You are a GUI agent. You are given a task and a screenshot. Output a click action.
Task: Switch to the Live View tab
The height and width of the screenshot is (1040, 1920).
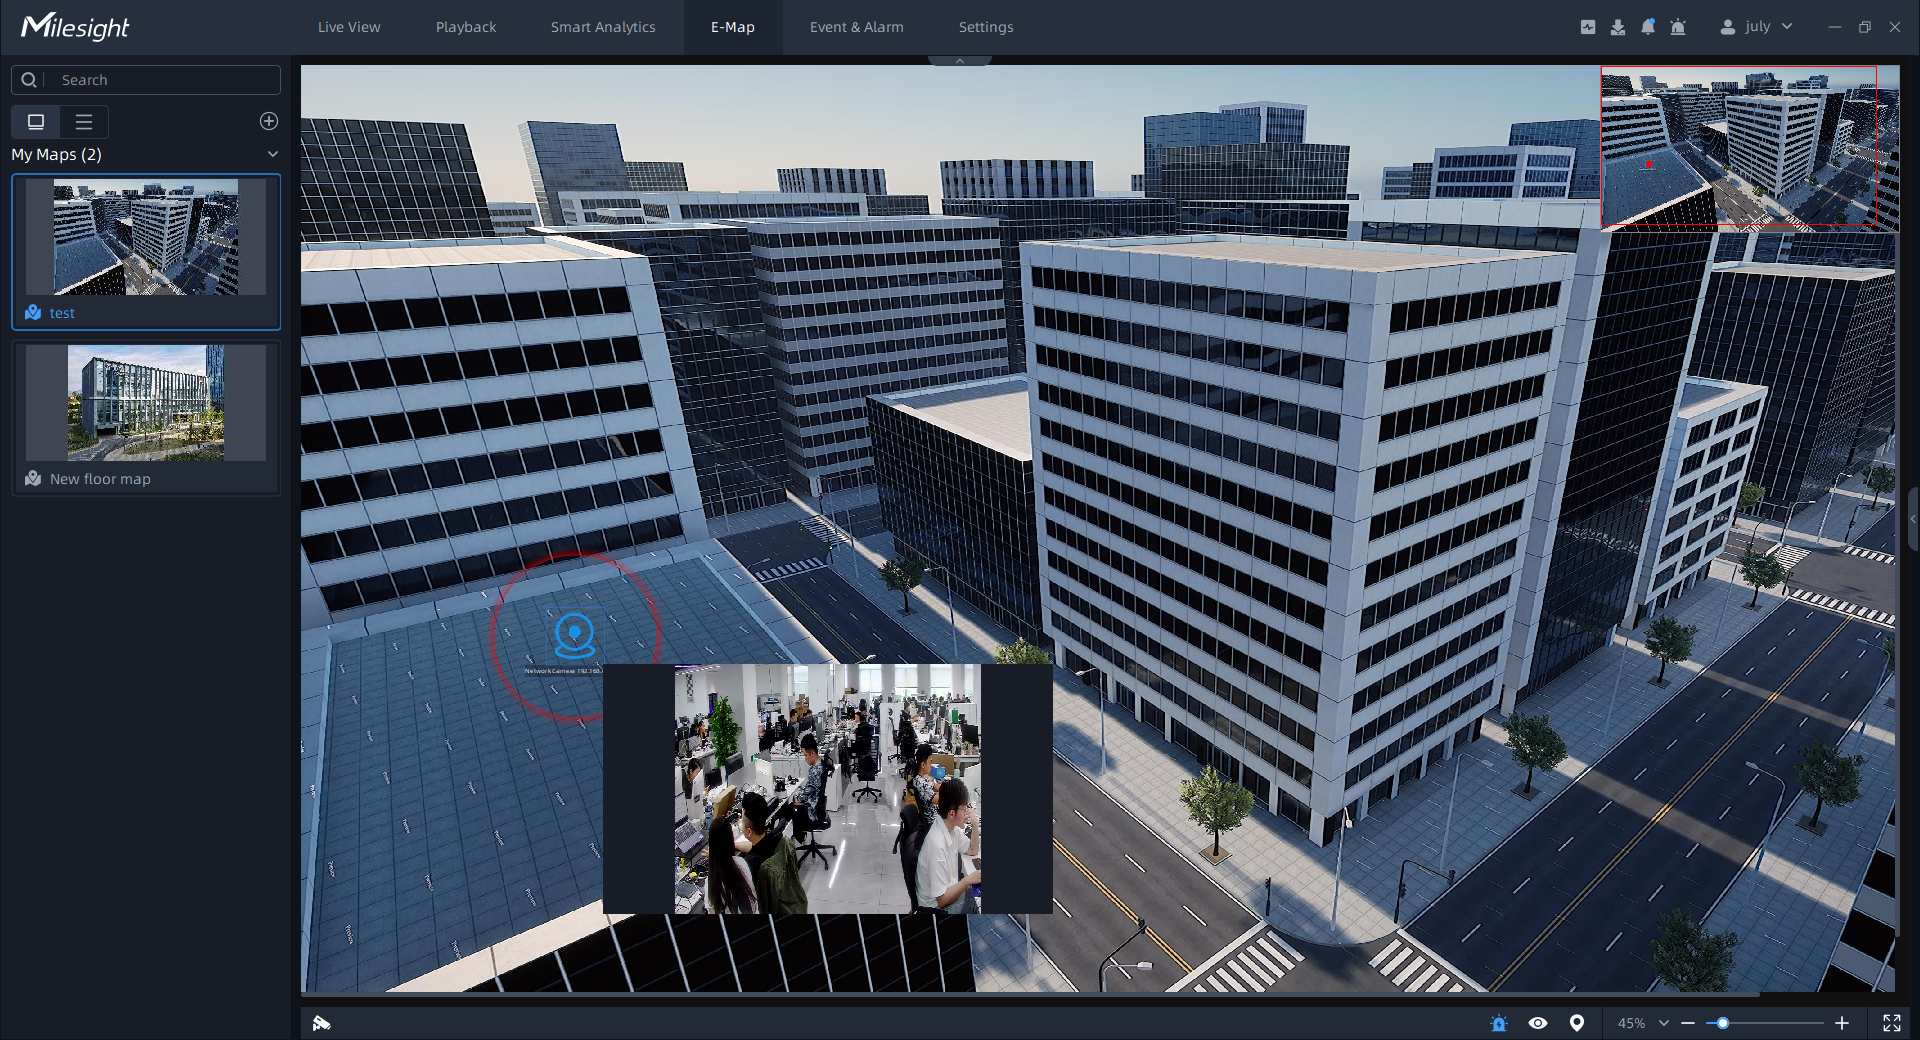click(349, 27)
